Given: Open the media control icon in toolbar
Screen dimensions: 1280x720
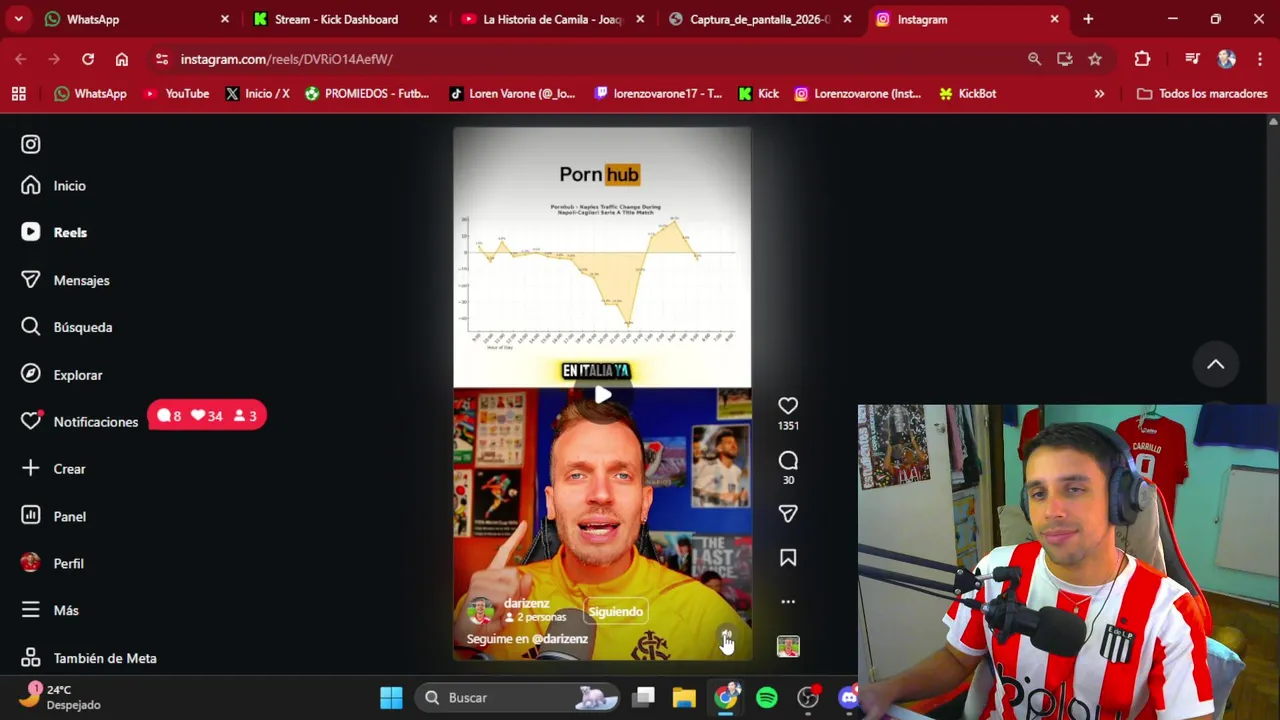Looking at the screenshot, I should click(x=1192, y=59).
